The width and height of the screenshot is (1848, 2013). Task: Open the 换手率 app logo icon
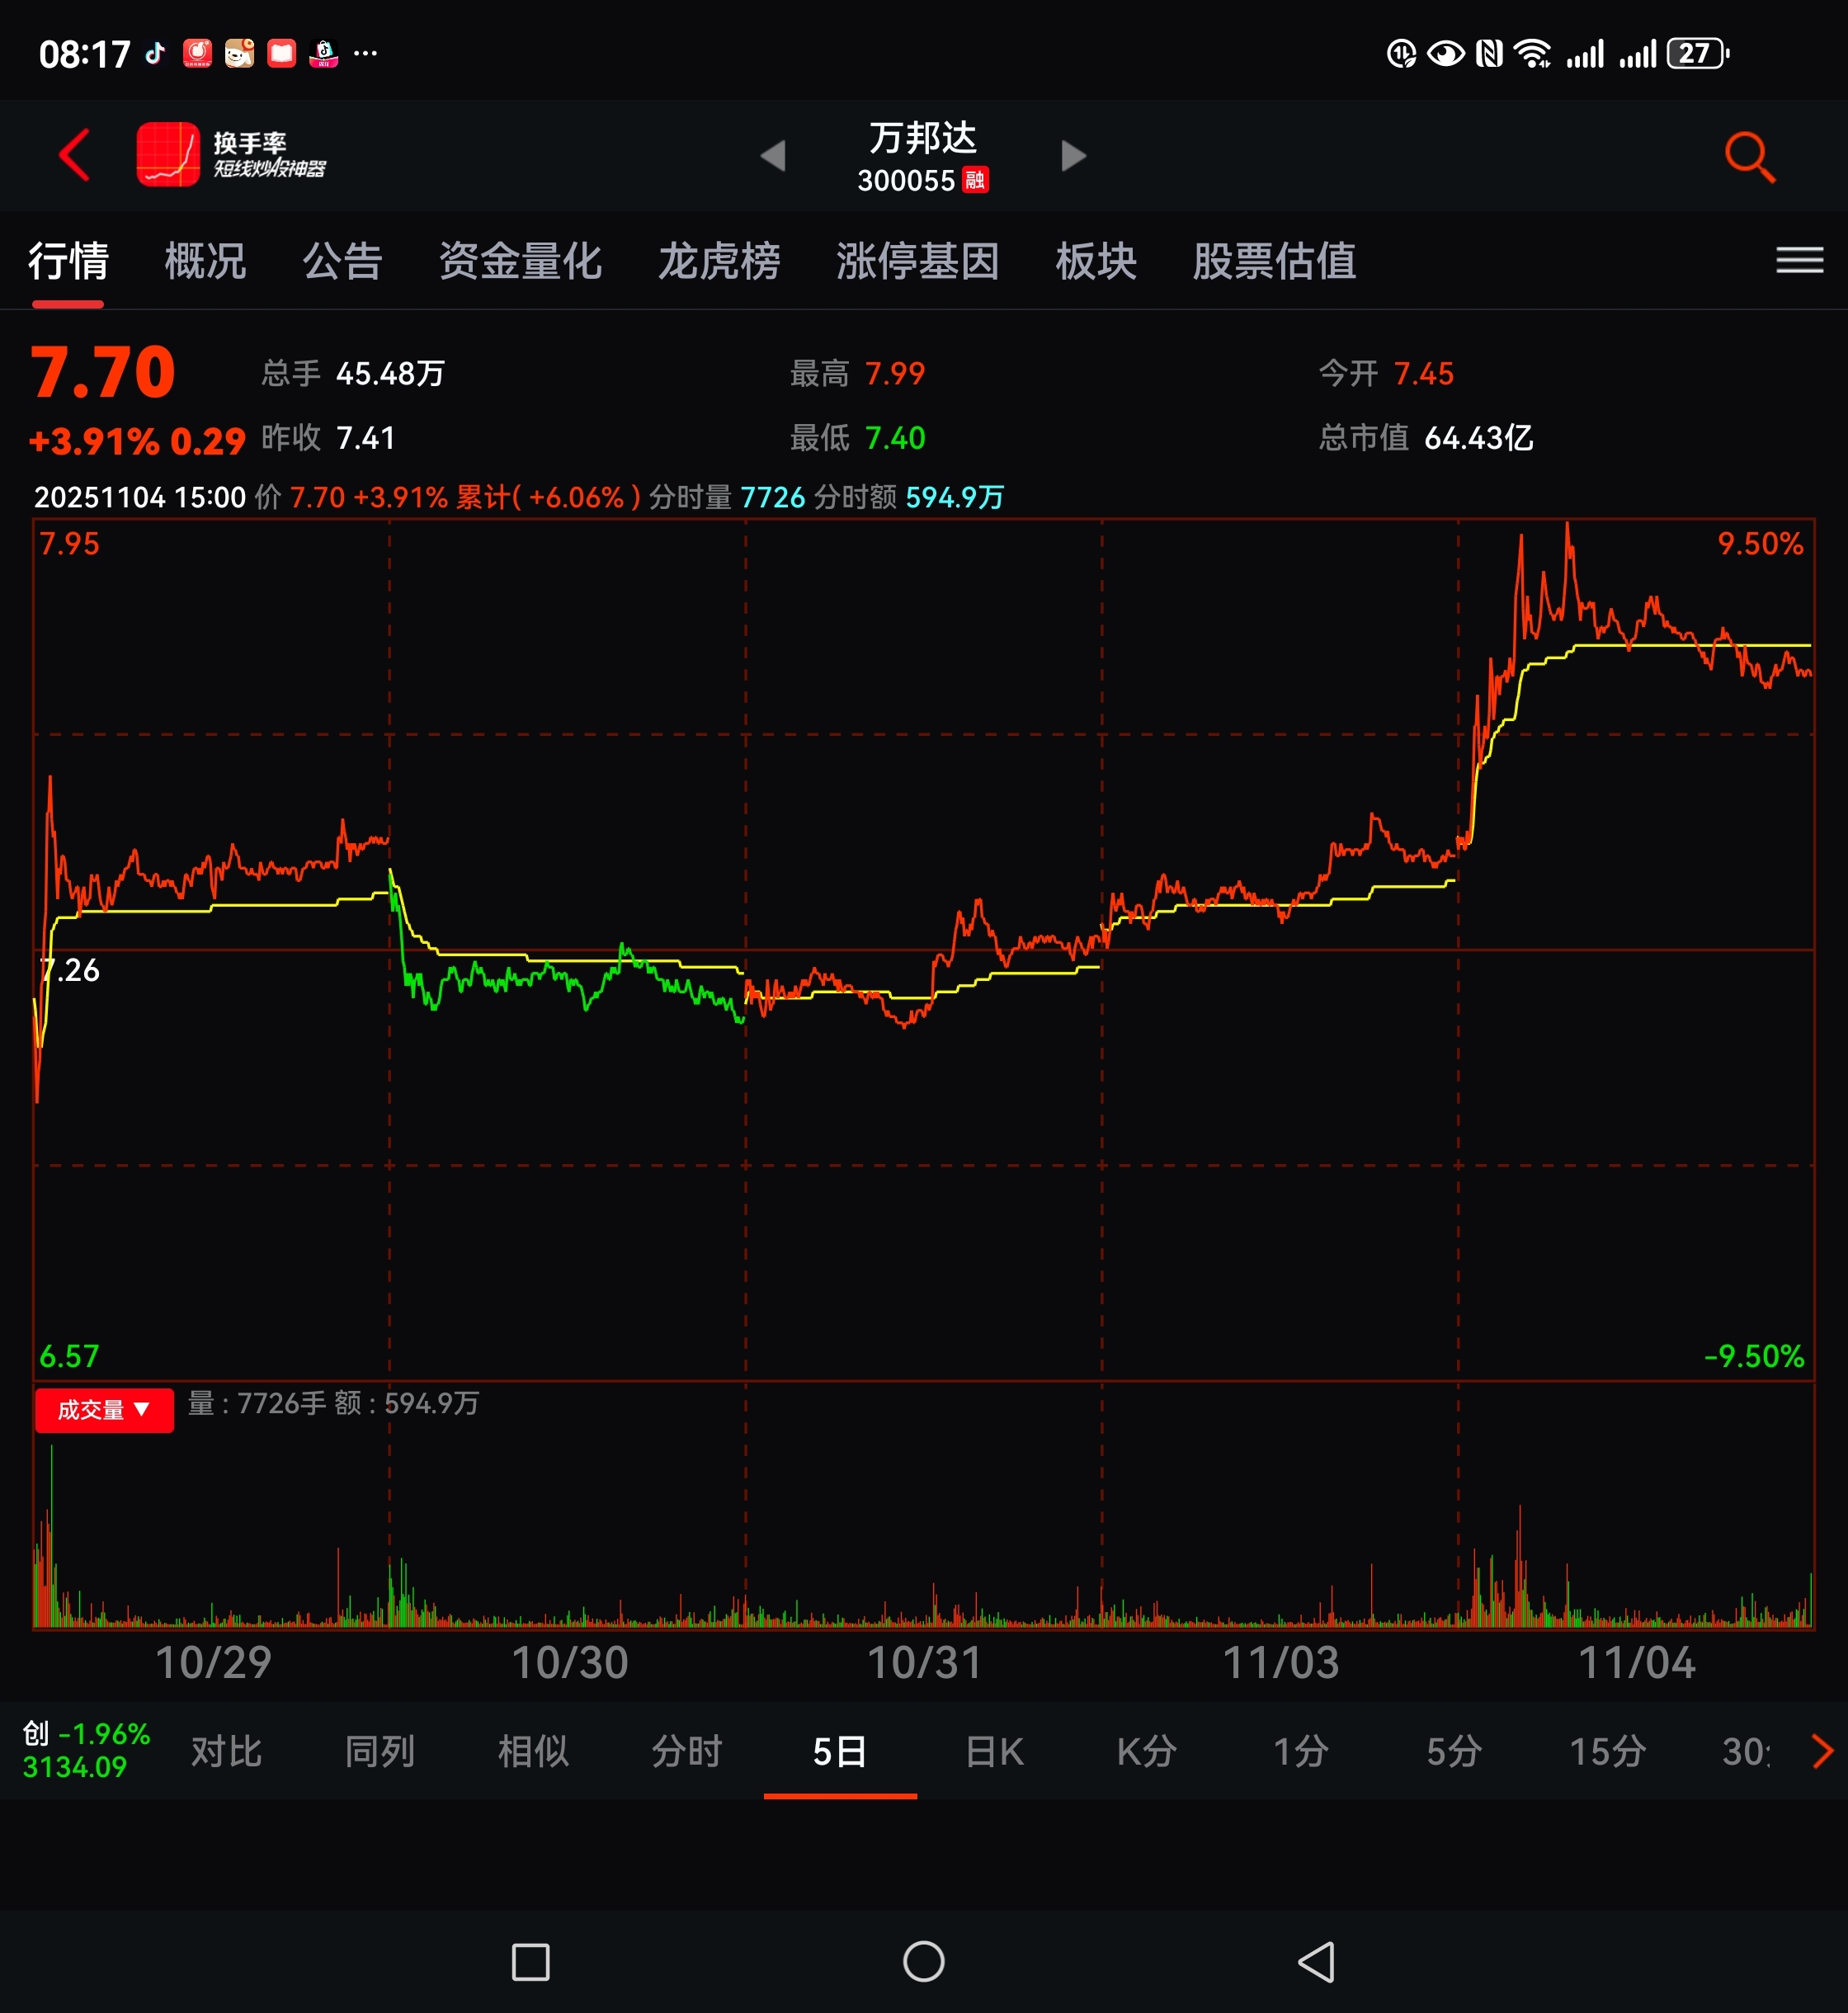click(x=168, y=155)
